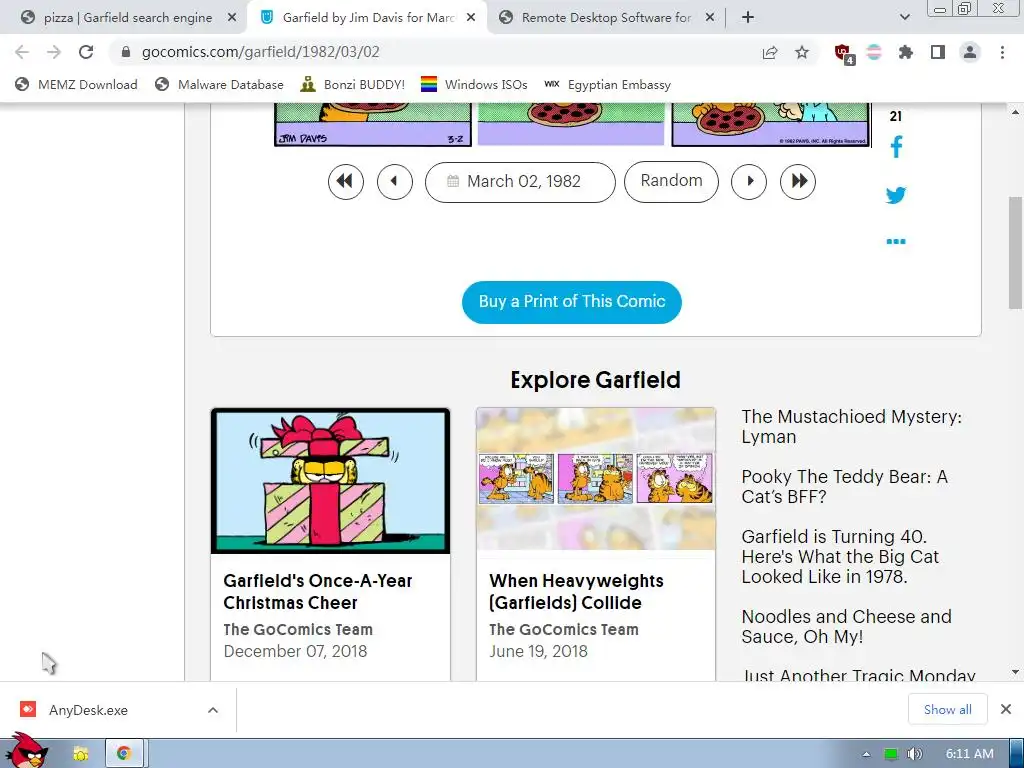This screenshot has height=768, width=1024.
Task: Open the Malware Database bookmark
Action: coord(219,84)
